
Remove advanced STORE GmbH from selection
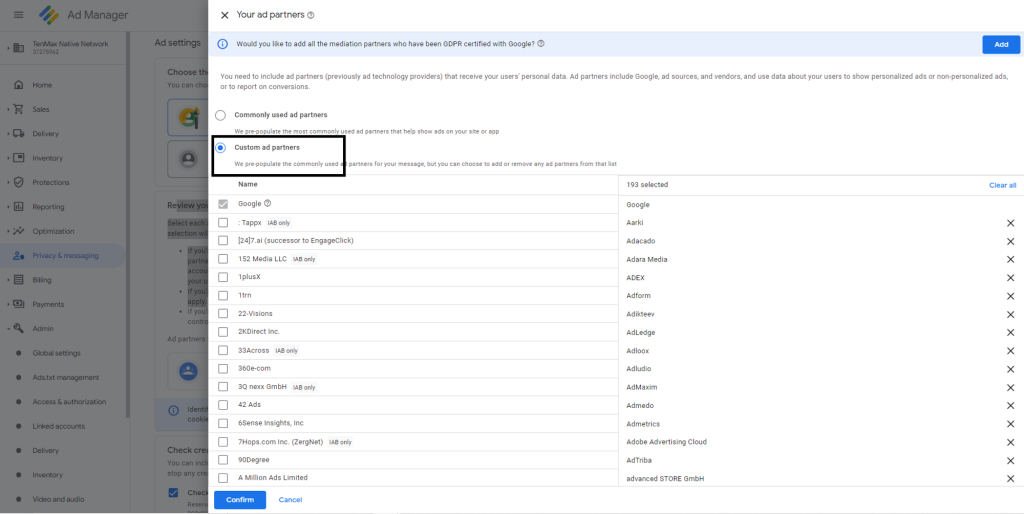point(1010,479)
